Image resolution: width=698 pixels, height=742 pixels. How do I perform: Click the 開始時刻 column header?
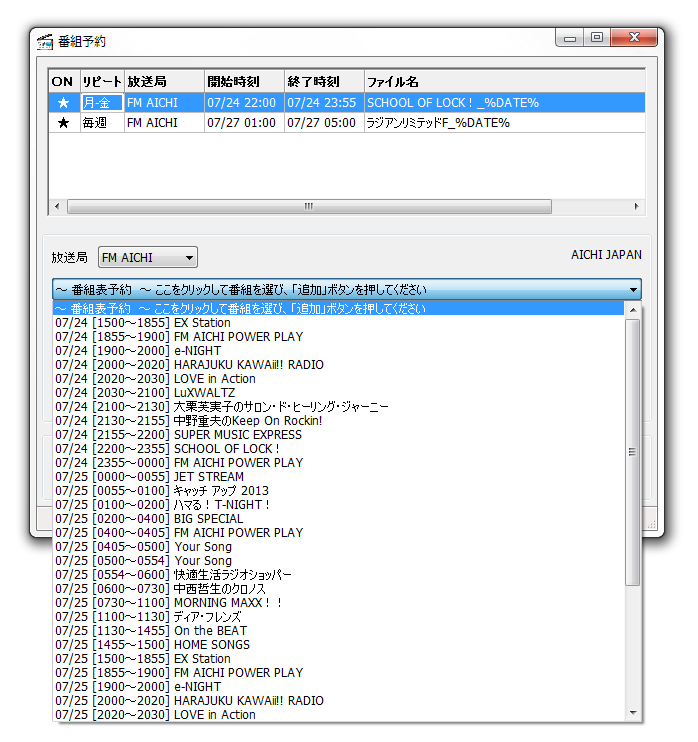(x=244, y=81)
